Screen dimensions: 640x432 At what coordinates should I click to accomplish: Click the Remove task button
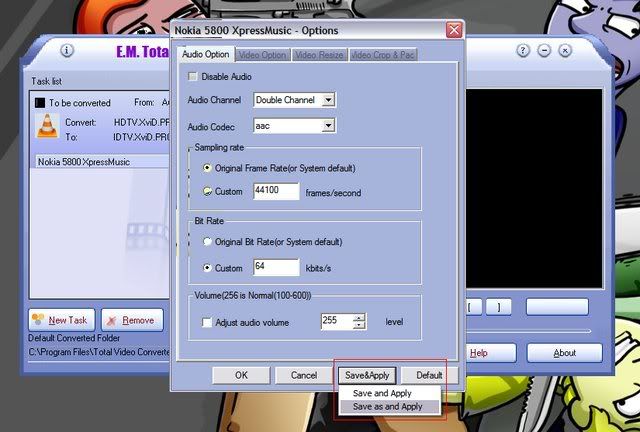point(129,320)
